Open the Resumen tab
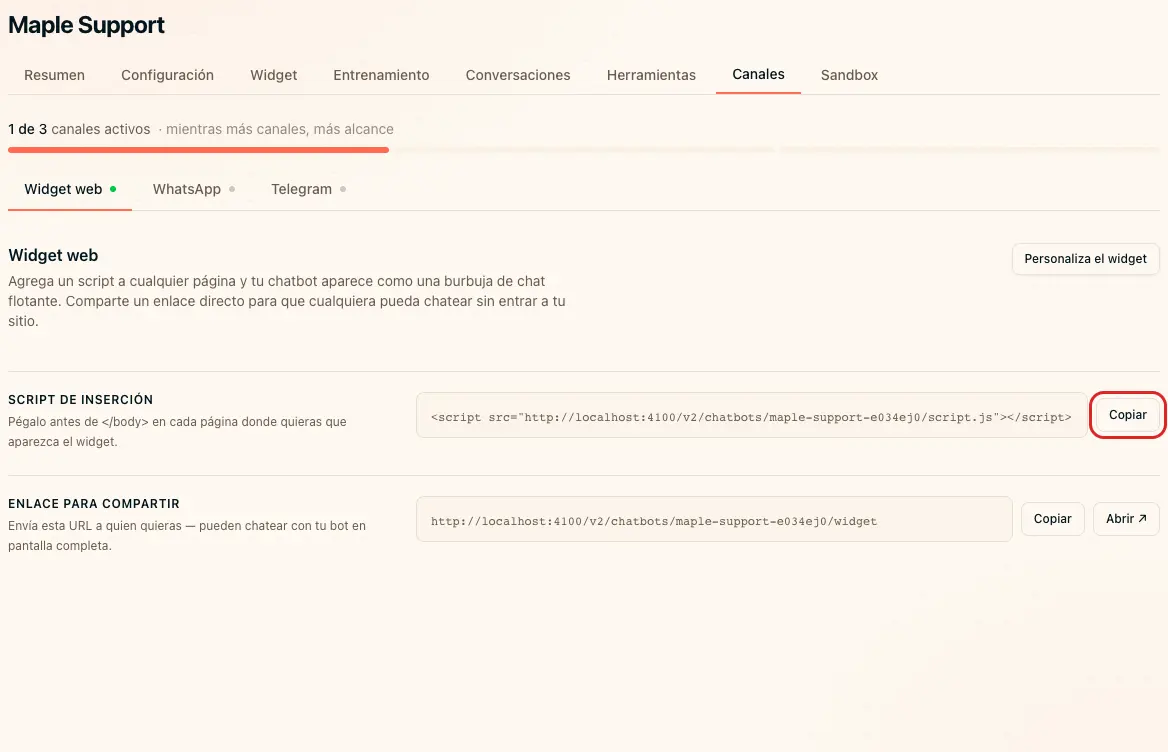Viewport: 1168px width, 752px height. pyautogui.click(x=54, y=75)
